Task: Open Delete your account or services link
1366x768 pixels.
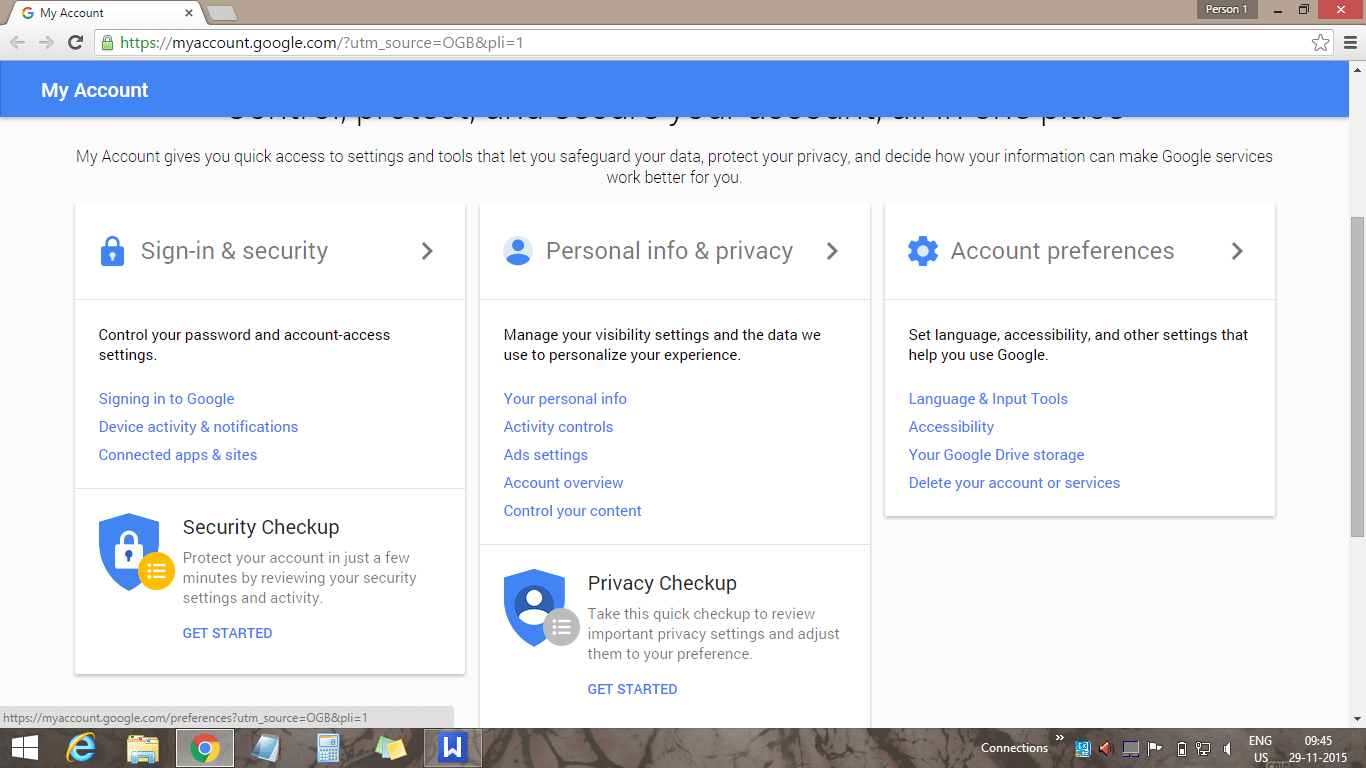Action: 1014,483
